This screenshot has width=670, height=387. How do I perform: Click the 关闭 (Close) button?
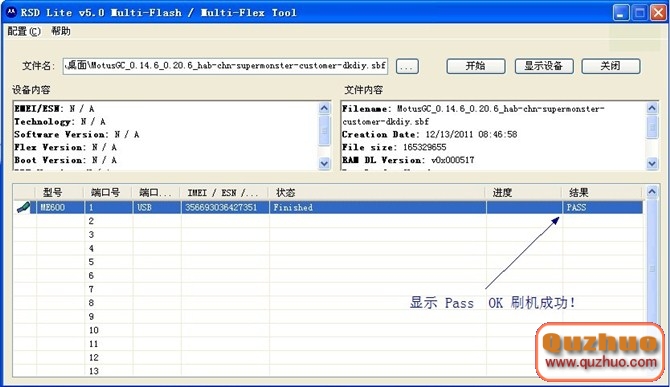pyautogui.click(x=611, y=66)
